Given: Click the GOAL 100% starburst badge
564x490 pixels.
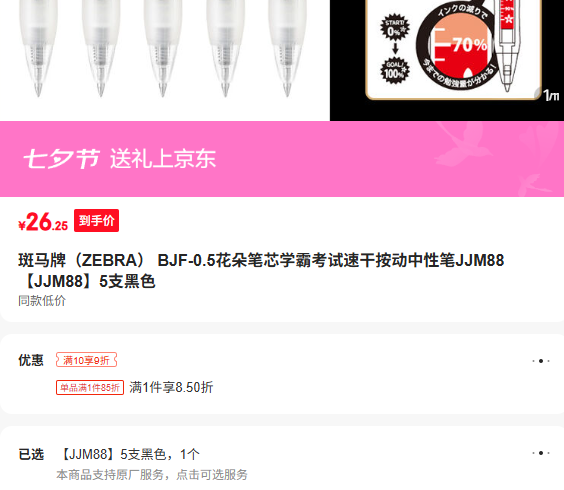Looking at the screenshot, I should pyautogui.click(x=395, y=71).
